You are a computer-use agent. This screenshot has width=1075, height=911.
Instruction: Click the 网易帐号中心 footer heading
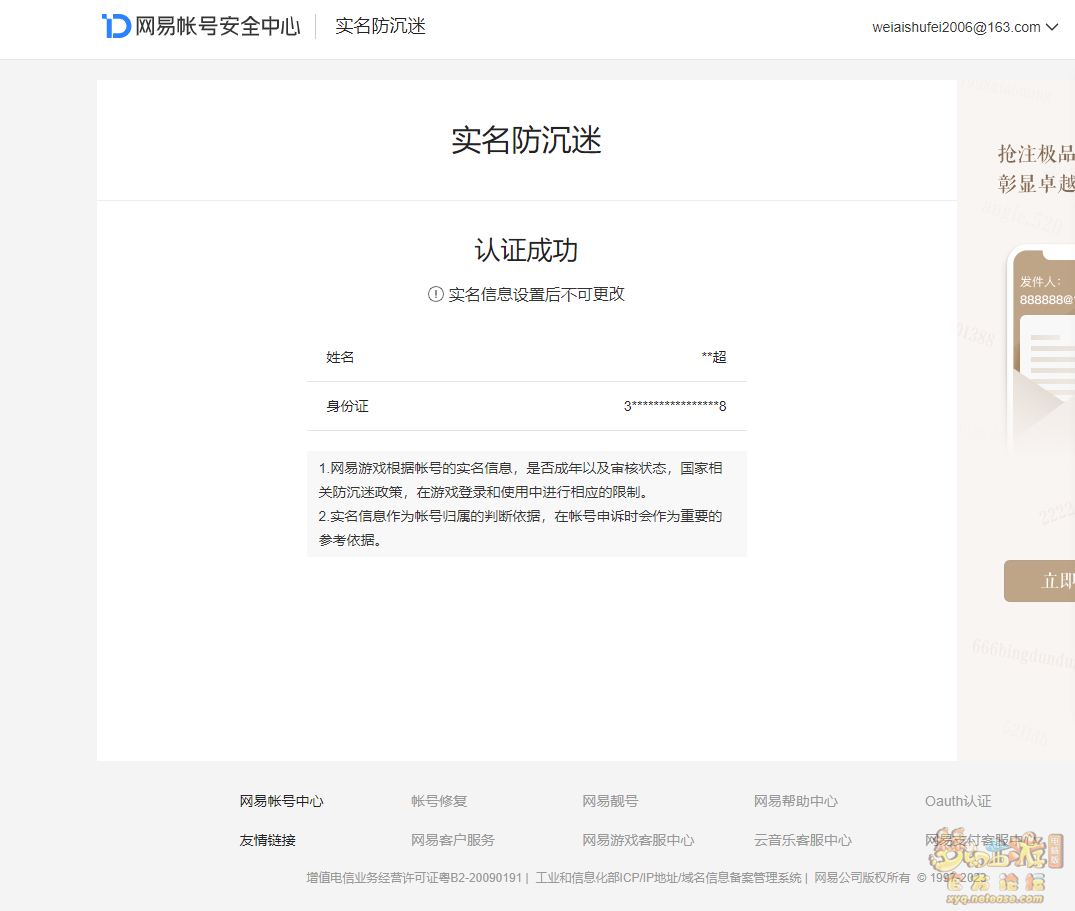tap(281, 801)
